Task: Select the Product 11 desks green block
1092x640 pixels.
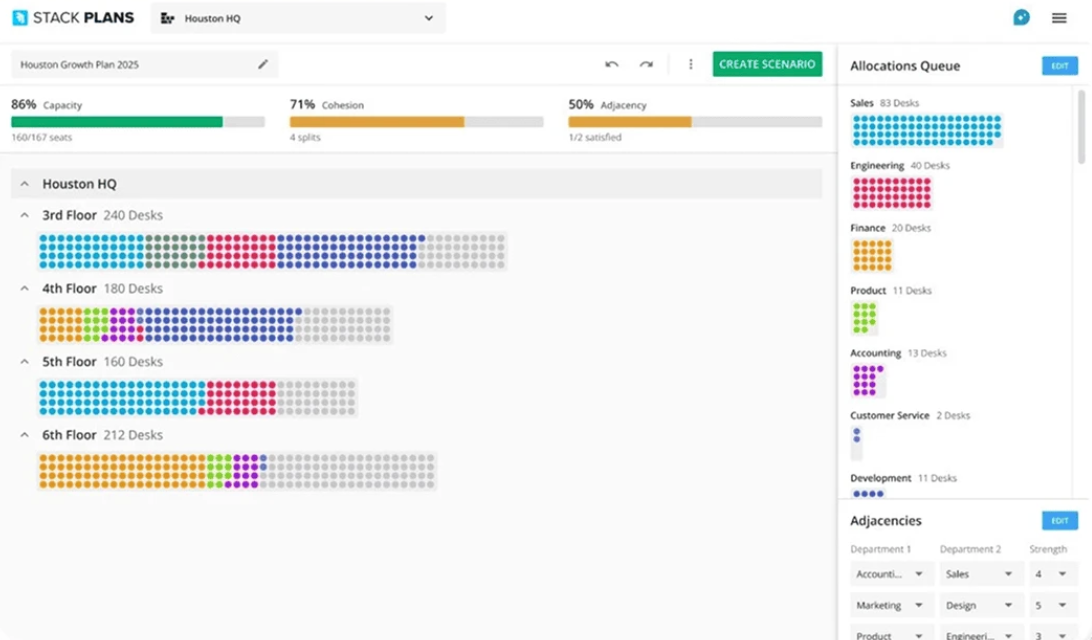Action: [864, 318]
